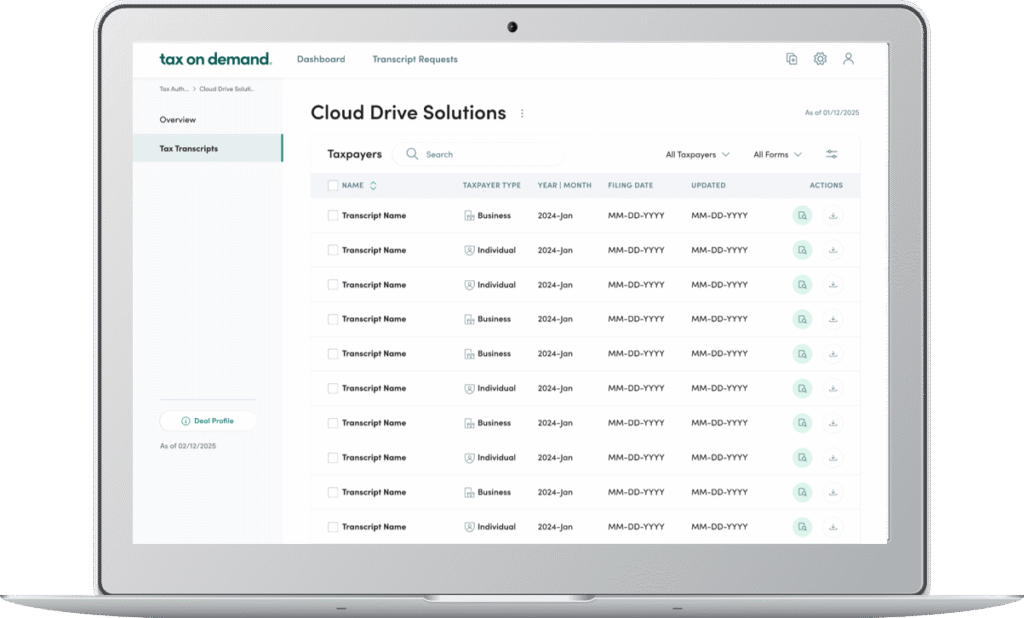Open settings via the gear icon
This screenshot has height=618, width=1024.
click(820, 59)
